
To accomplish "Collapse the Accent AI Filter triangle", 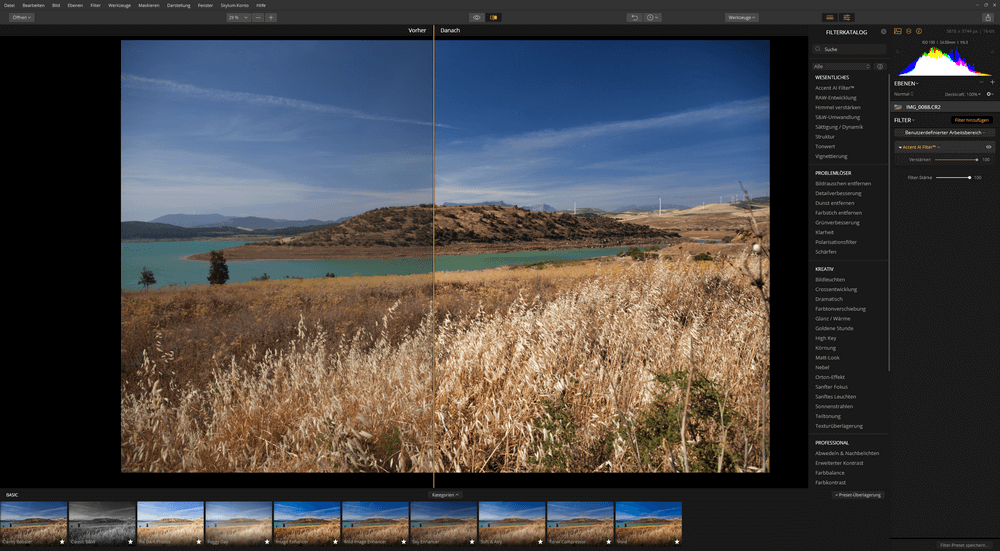I will click(x=900, y=147).
